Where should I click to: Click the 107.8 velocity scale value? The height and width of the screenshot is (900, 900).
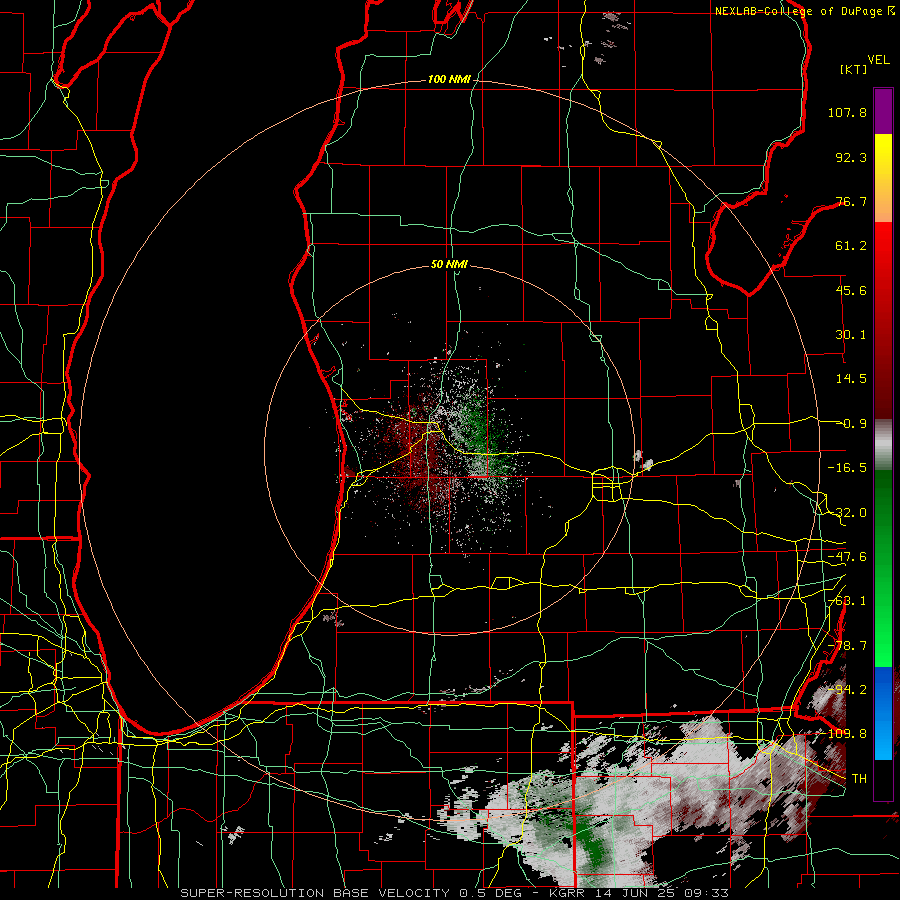847,112
